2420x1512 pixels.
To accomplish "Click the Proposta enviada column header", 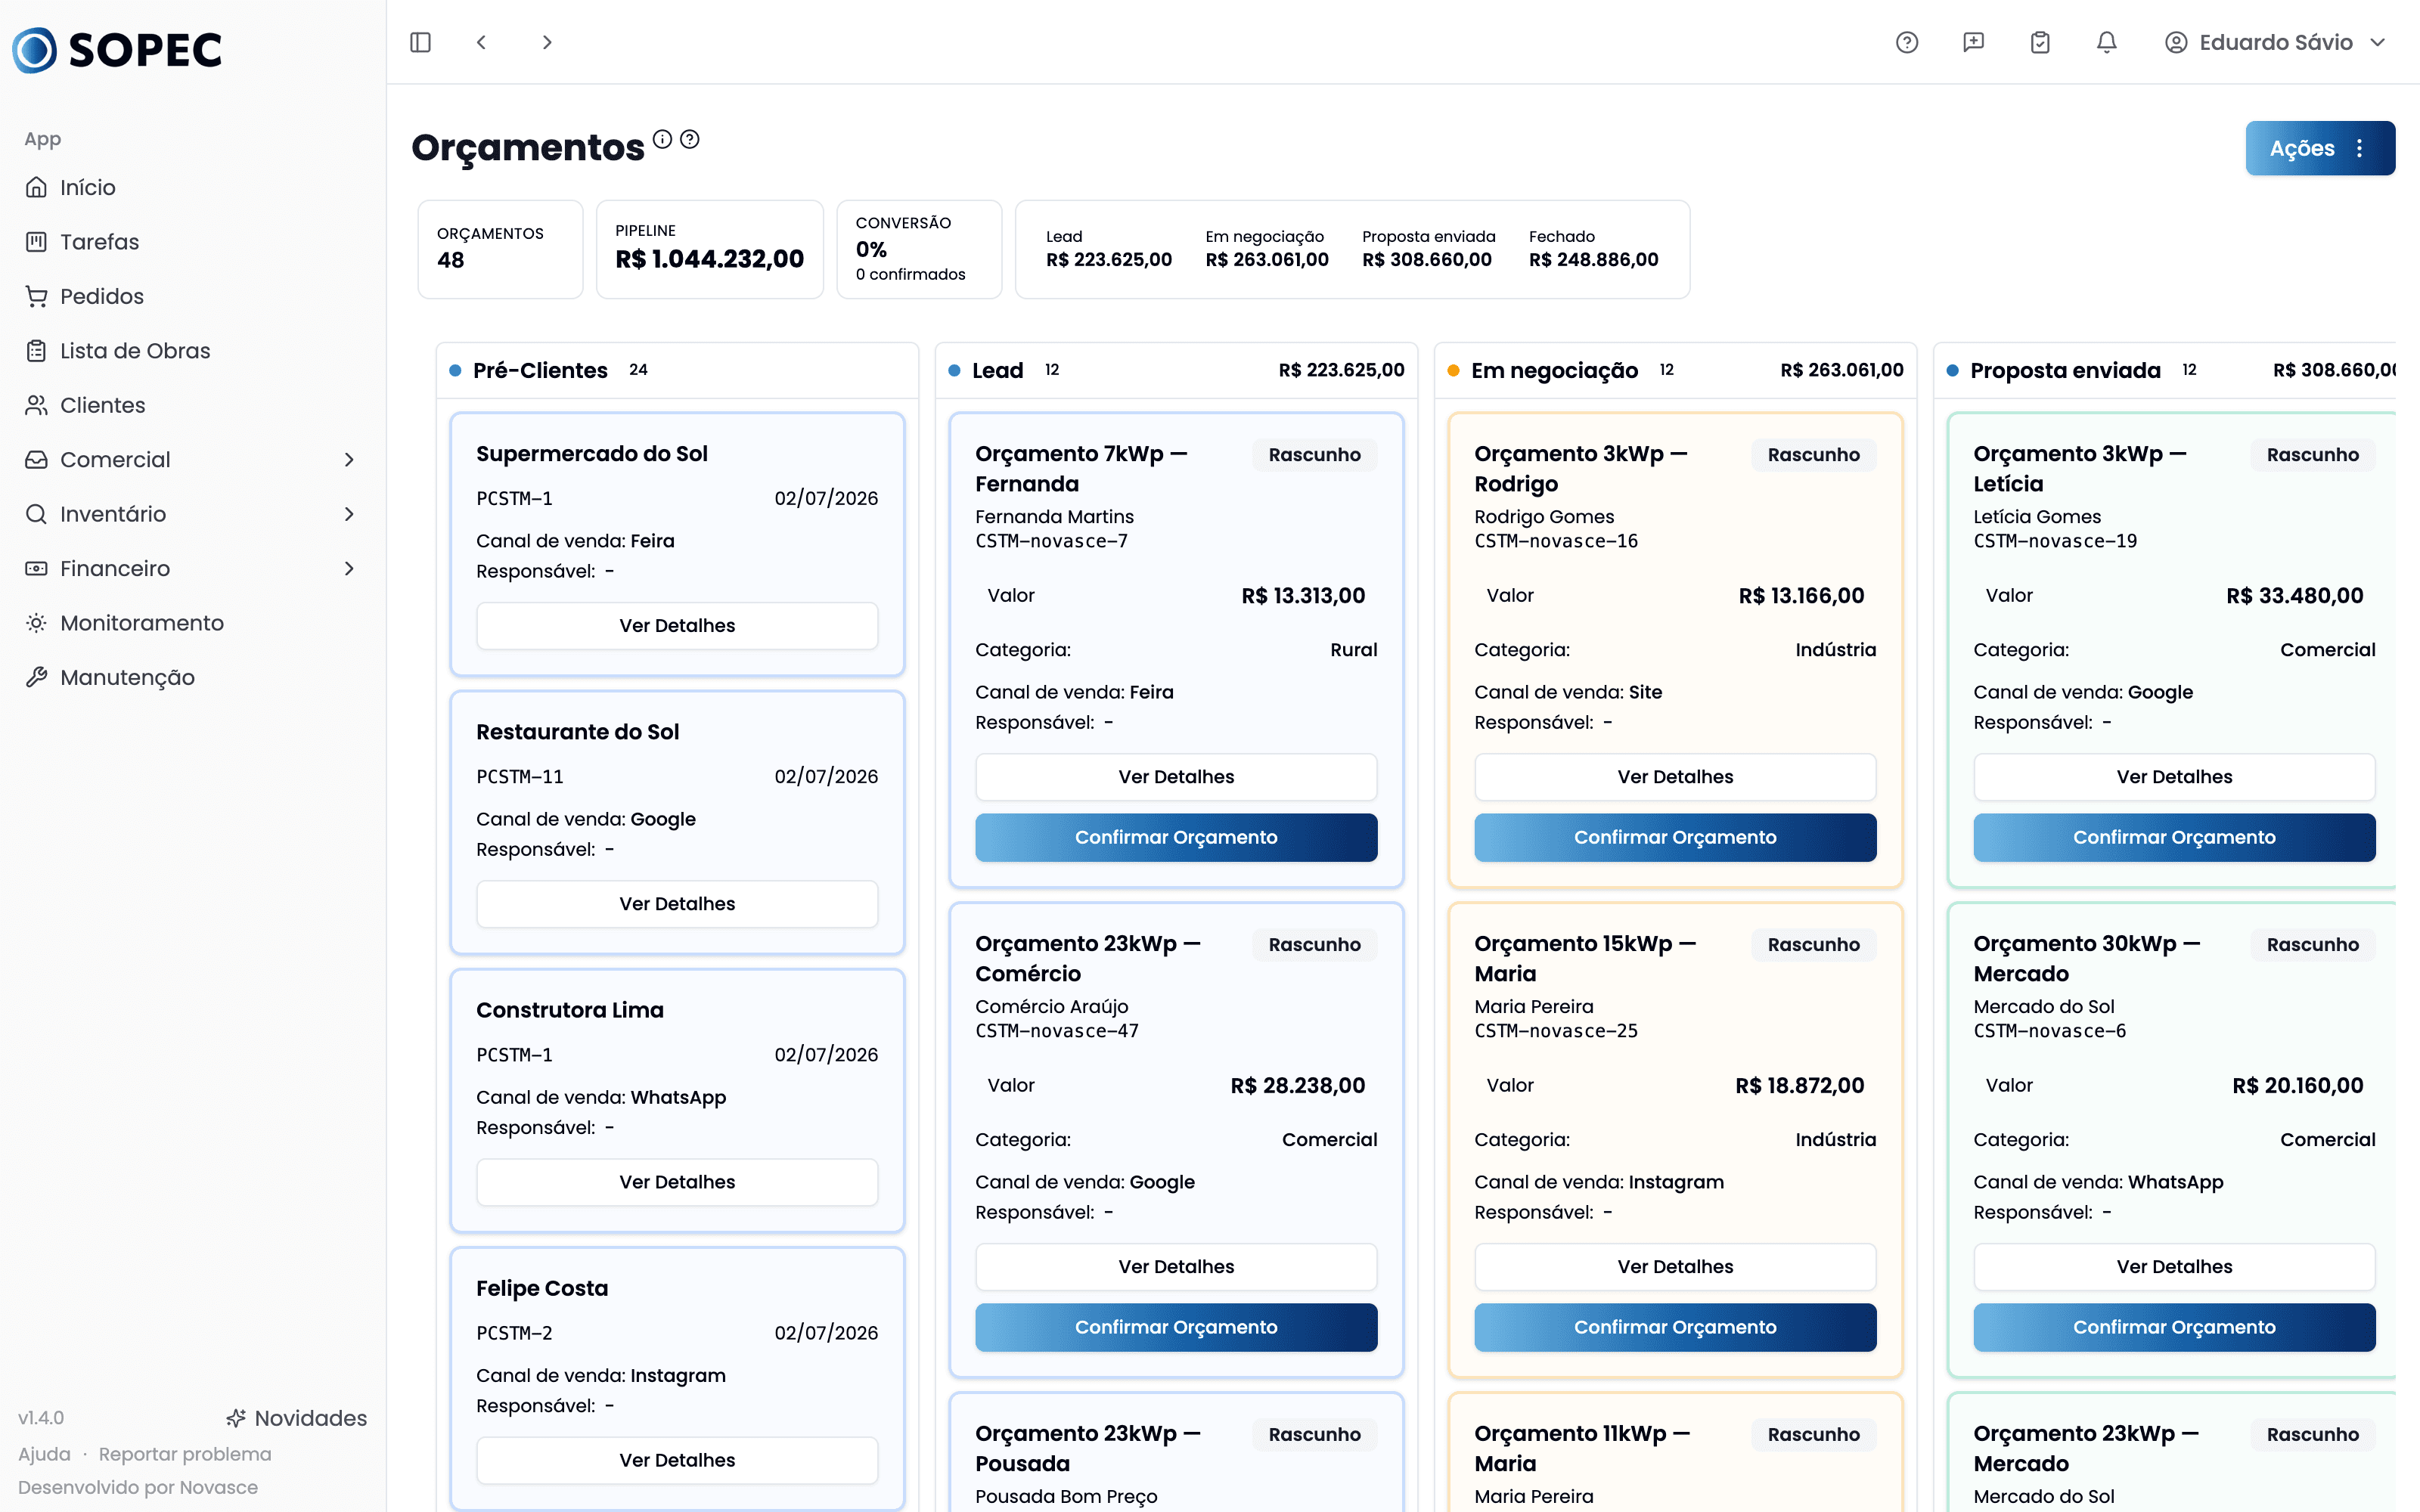I will click(x=2165, y=371).
